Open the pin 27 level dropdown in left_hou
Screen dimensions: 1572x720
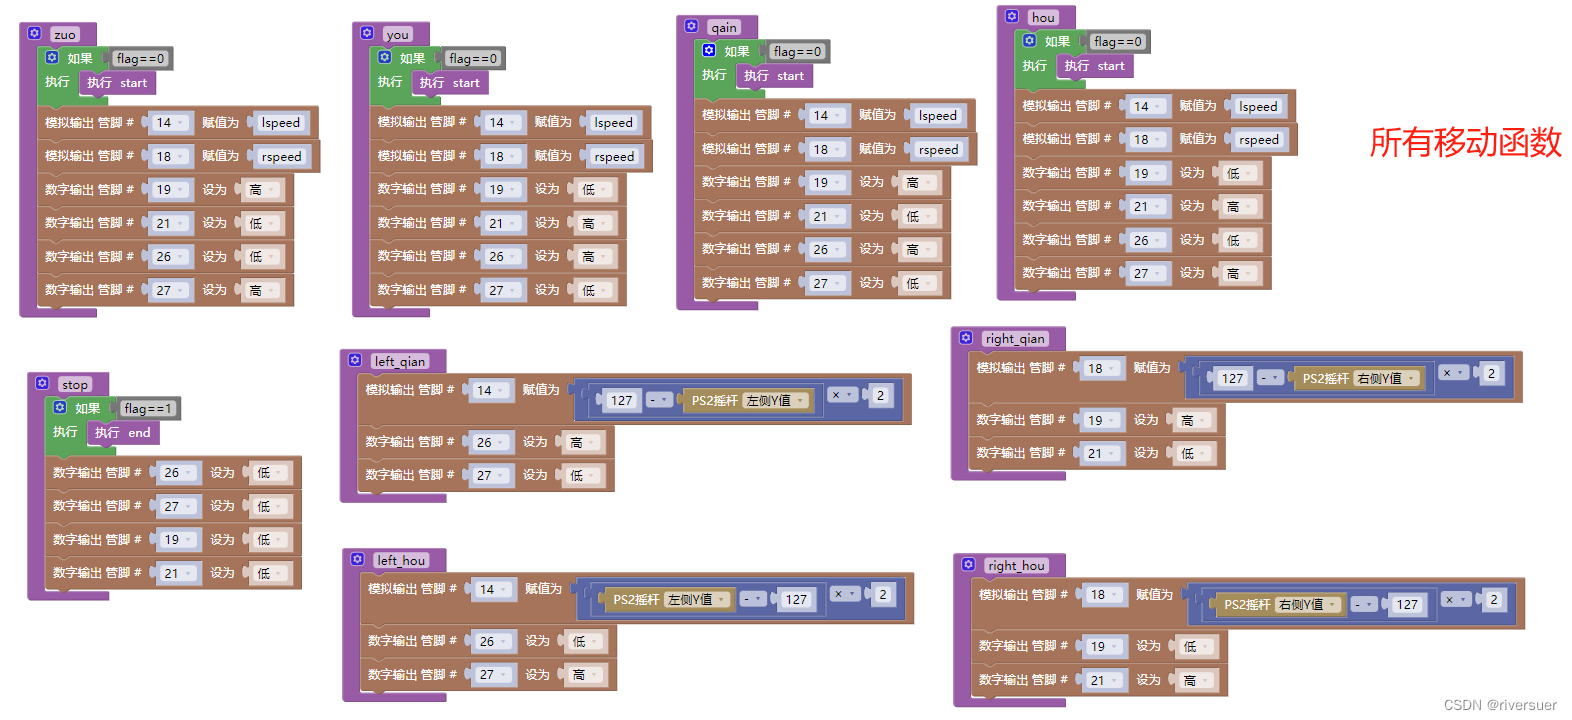pyautogui.click(x=585, y=675)
